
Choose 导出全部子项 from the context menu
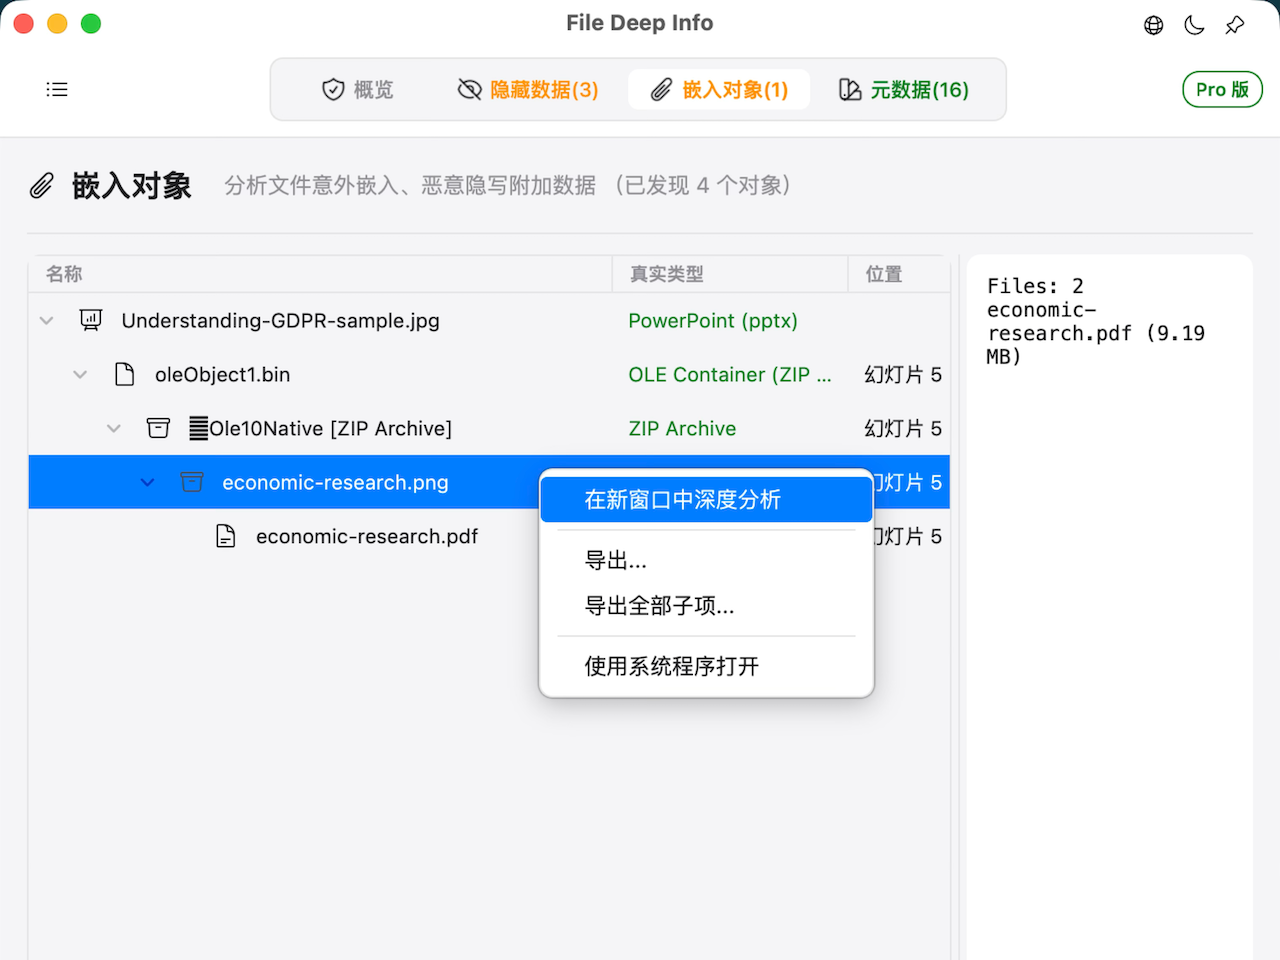coord(659,605)
